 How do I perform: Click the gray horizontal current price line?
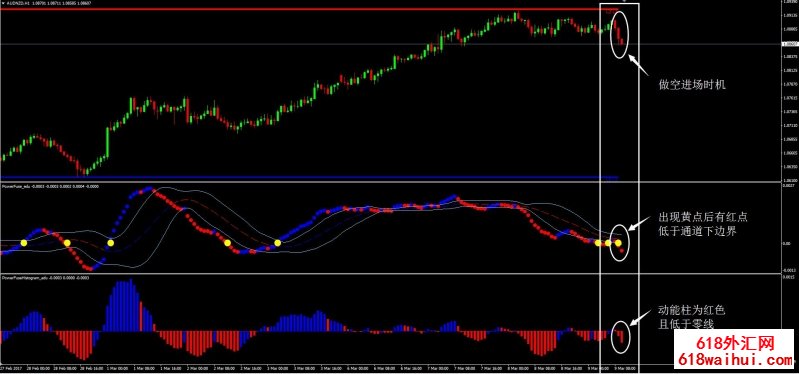pyautogui.click(x=390, y=44)
